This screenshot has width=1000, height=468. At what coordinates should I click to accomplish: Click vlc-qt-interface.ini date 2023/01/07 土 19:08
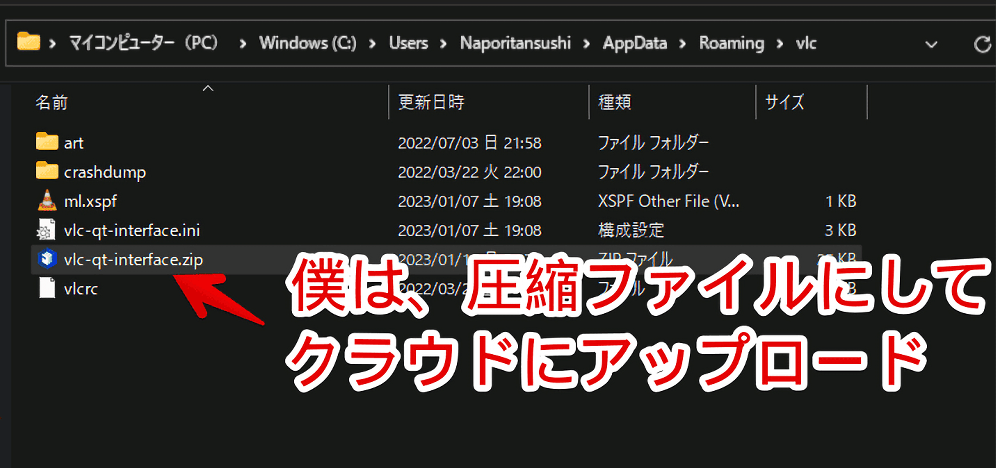coord(469,230)
